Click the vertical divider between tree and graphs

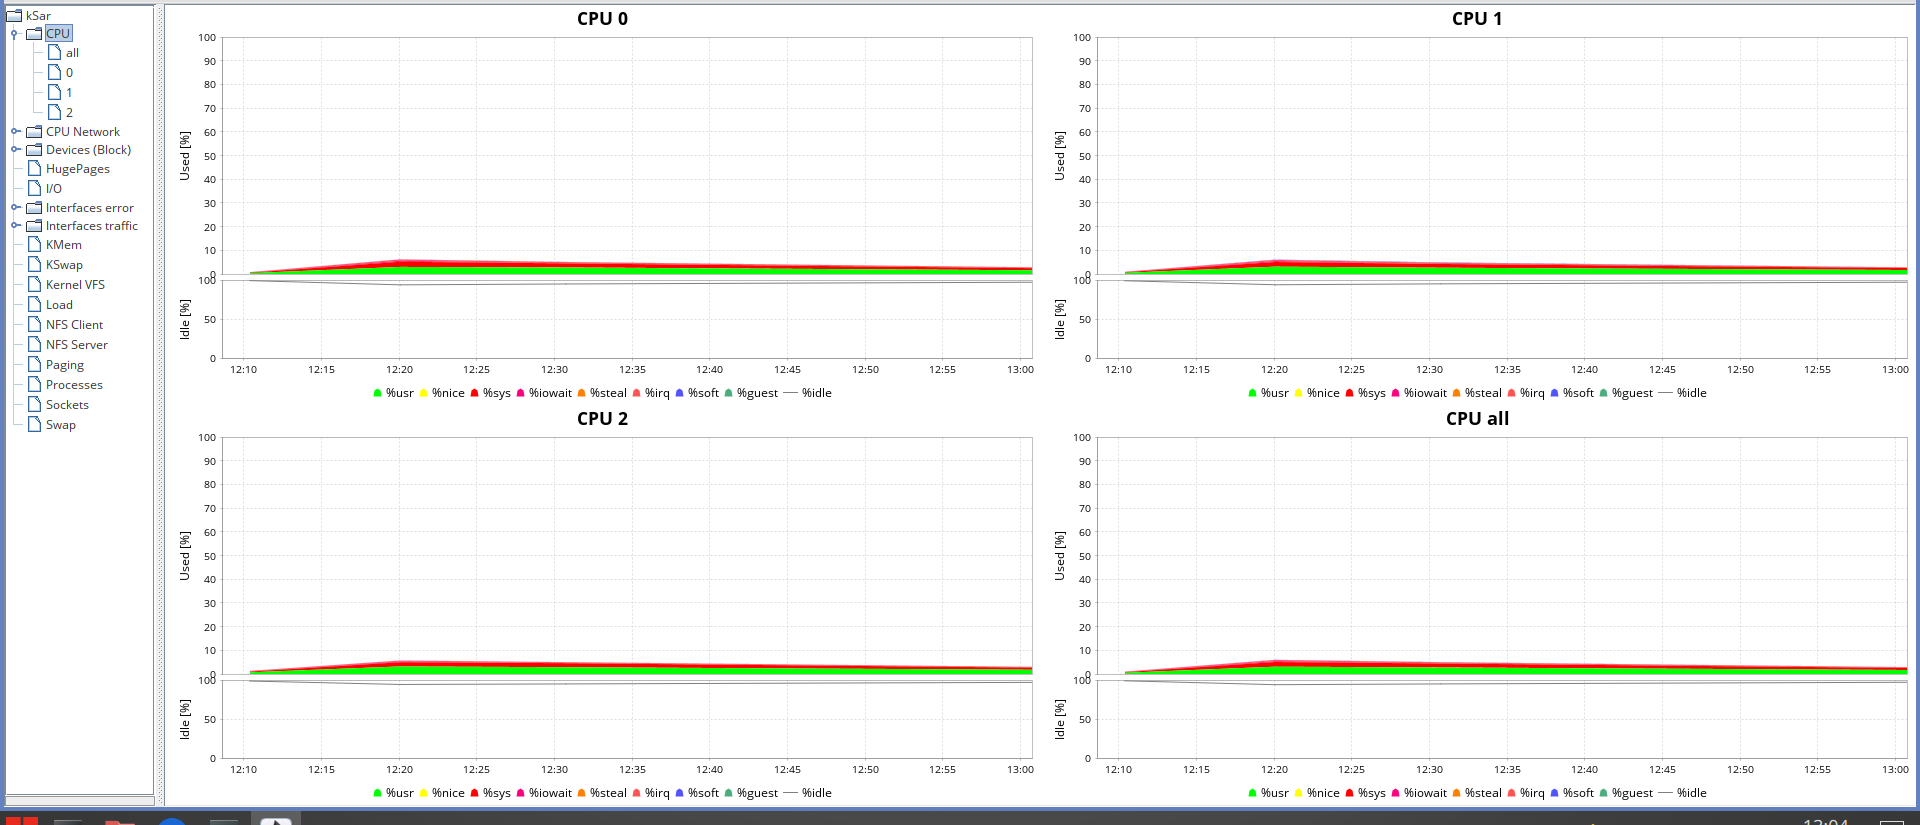159,400
